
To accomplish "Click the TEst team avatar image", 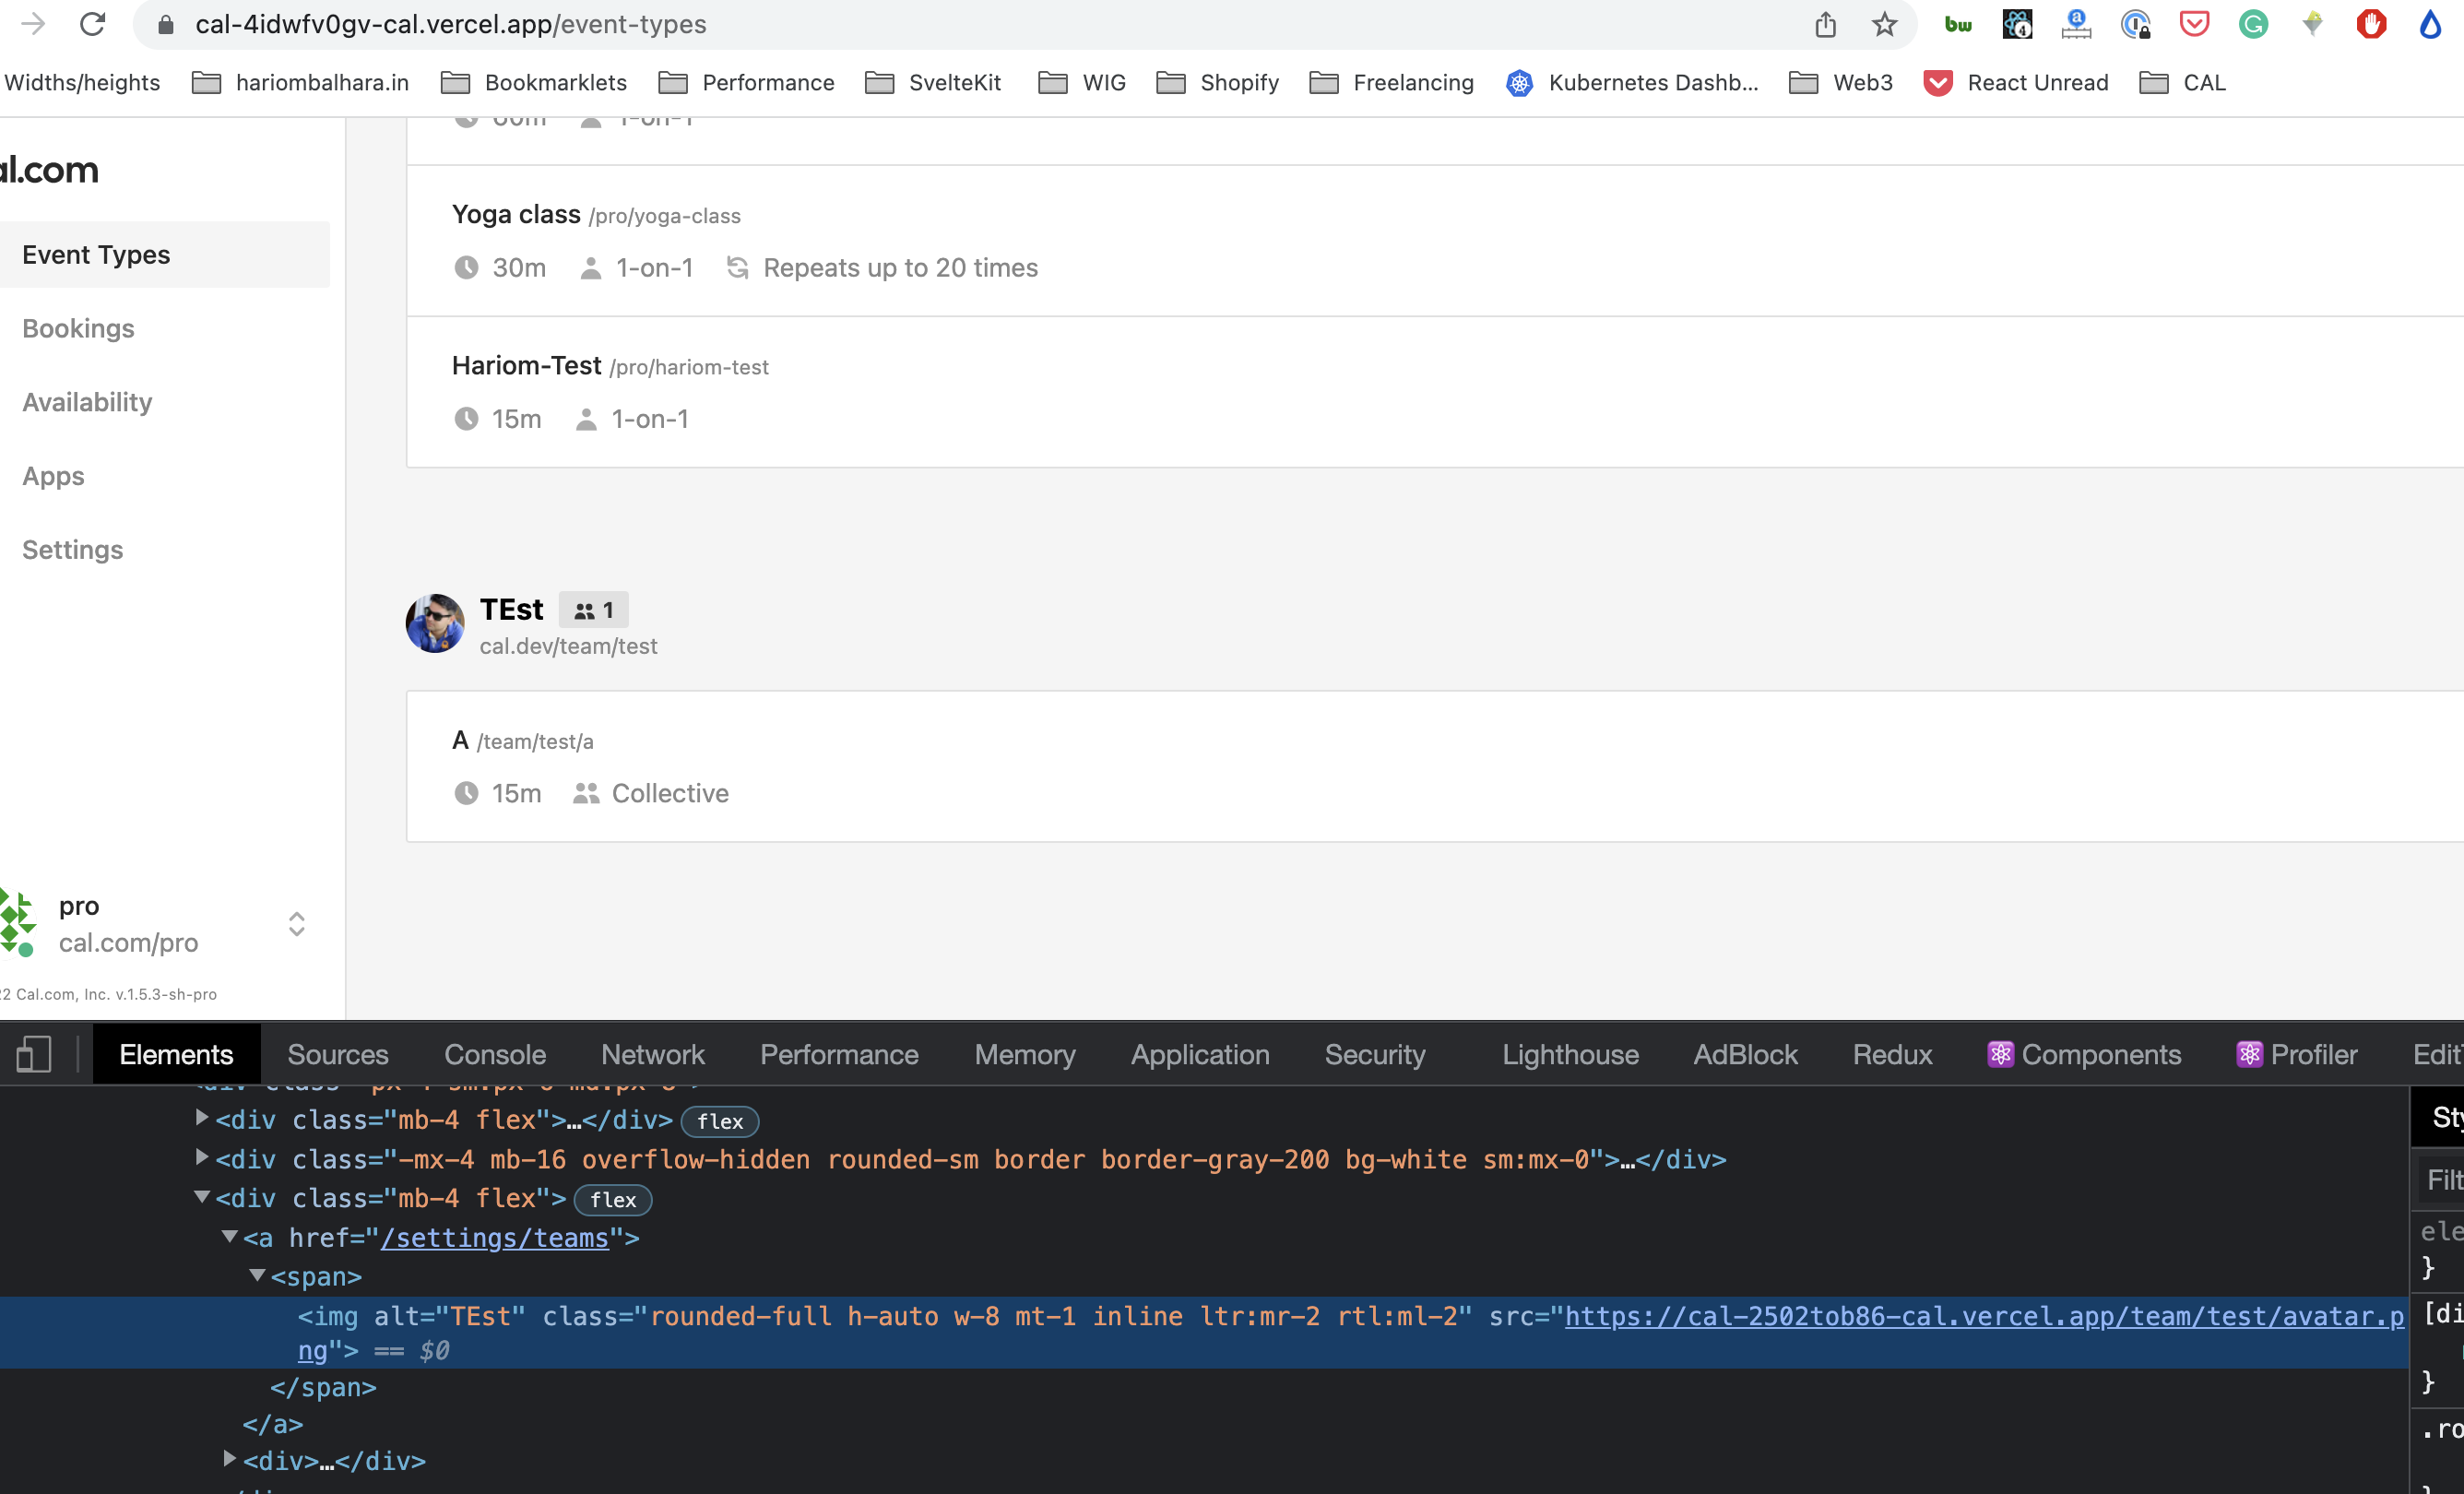I will click(434, 623).
